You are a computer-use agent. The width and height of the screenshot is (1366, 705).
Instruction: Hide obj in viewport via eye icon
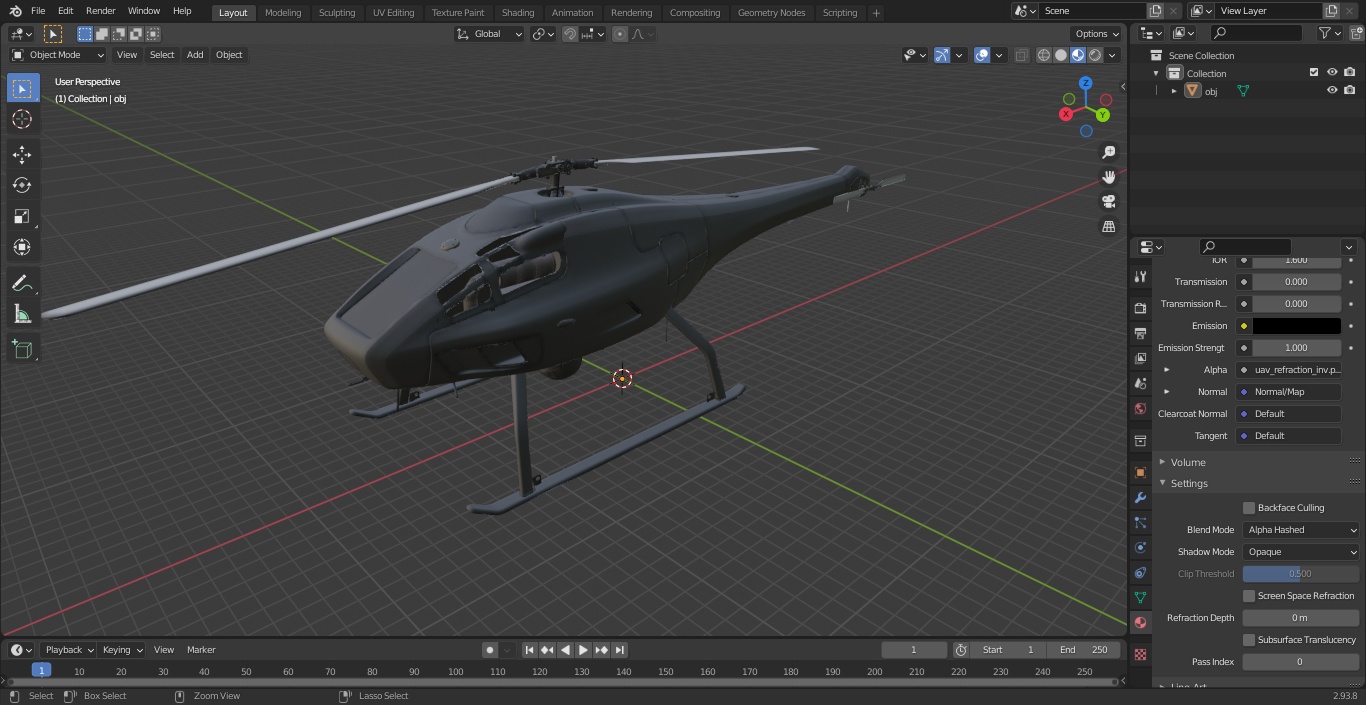pos(1332,91)
